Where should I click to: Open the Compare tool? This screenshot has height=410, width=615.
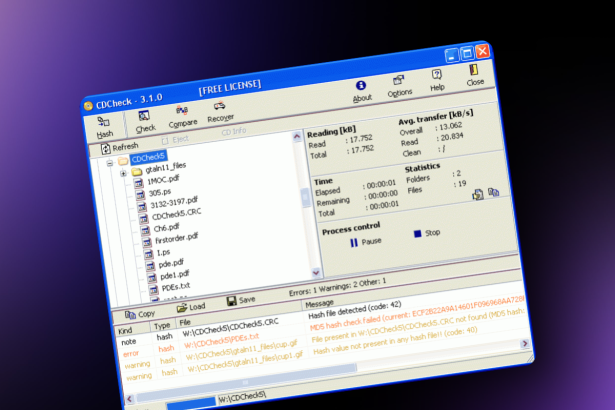[x=182, y=117]
